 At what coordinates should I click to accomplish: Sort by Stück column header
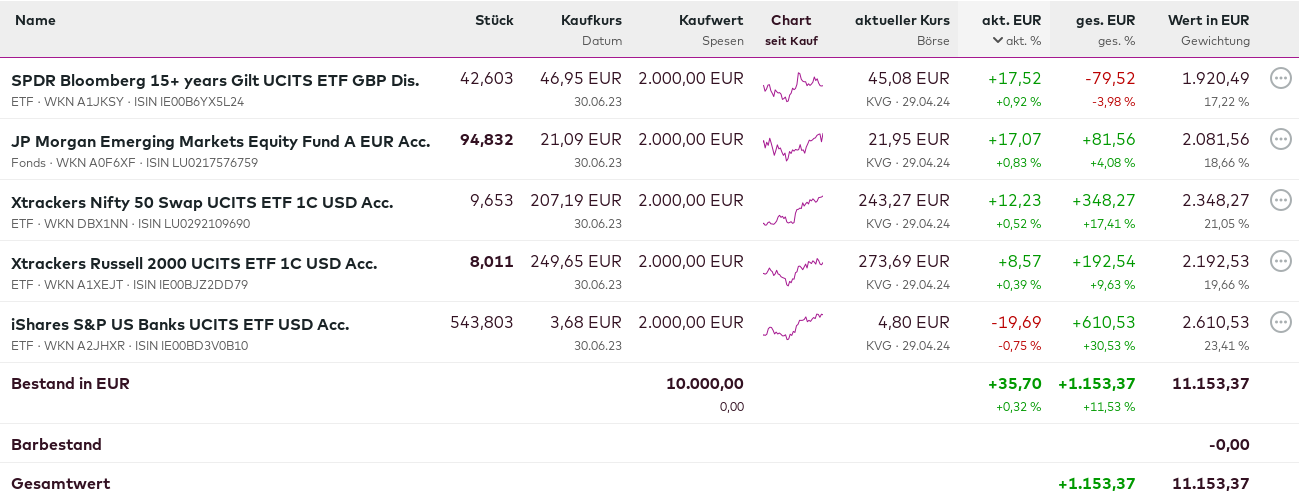coord(494,20)
